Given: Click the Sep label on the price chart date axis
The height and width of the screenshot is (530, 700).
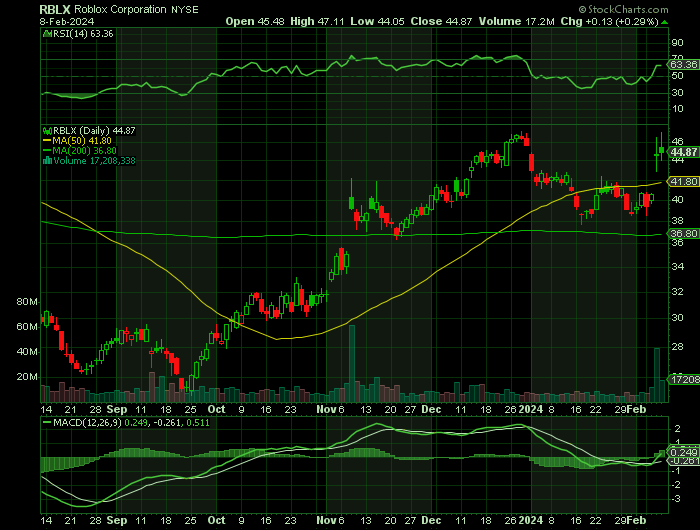Looking at the screenshot, I should pos(117,409).
